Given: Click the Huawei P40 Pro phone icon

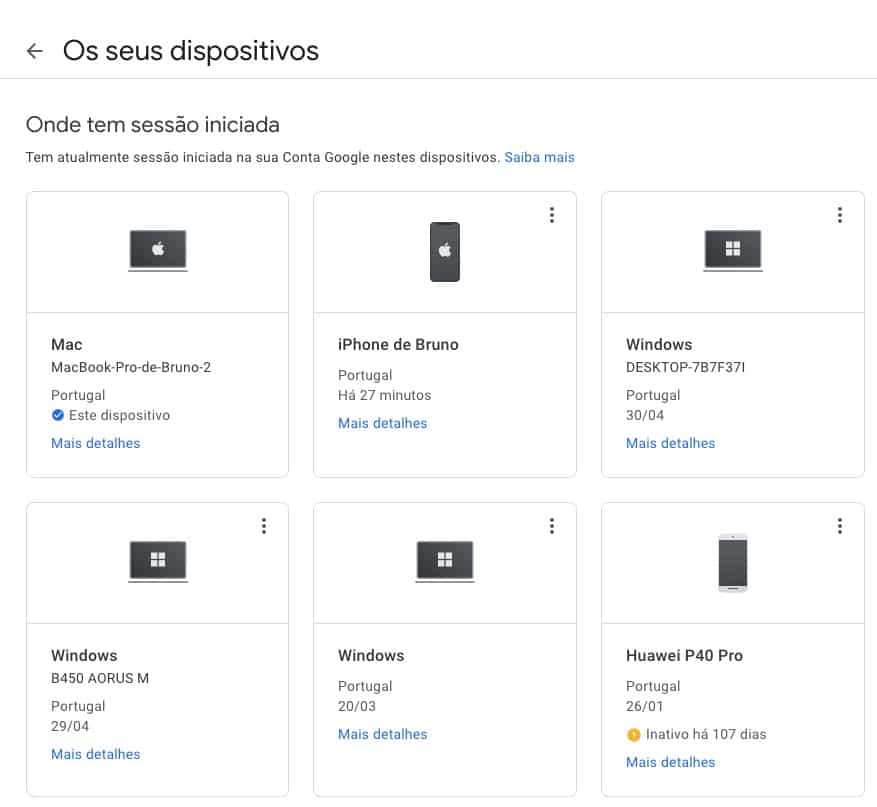Looking at the screenshot, I should 733,563.
